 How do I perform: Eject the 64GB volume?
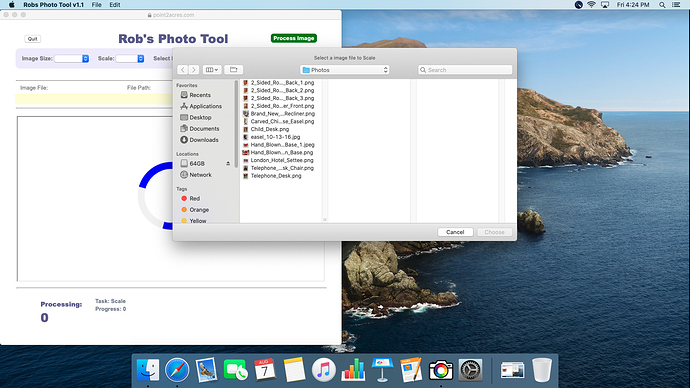(228, 164)
